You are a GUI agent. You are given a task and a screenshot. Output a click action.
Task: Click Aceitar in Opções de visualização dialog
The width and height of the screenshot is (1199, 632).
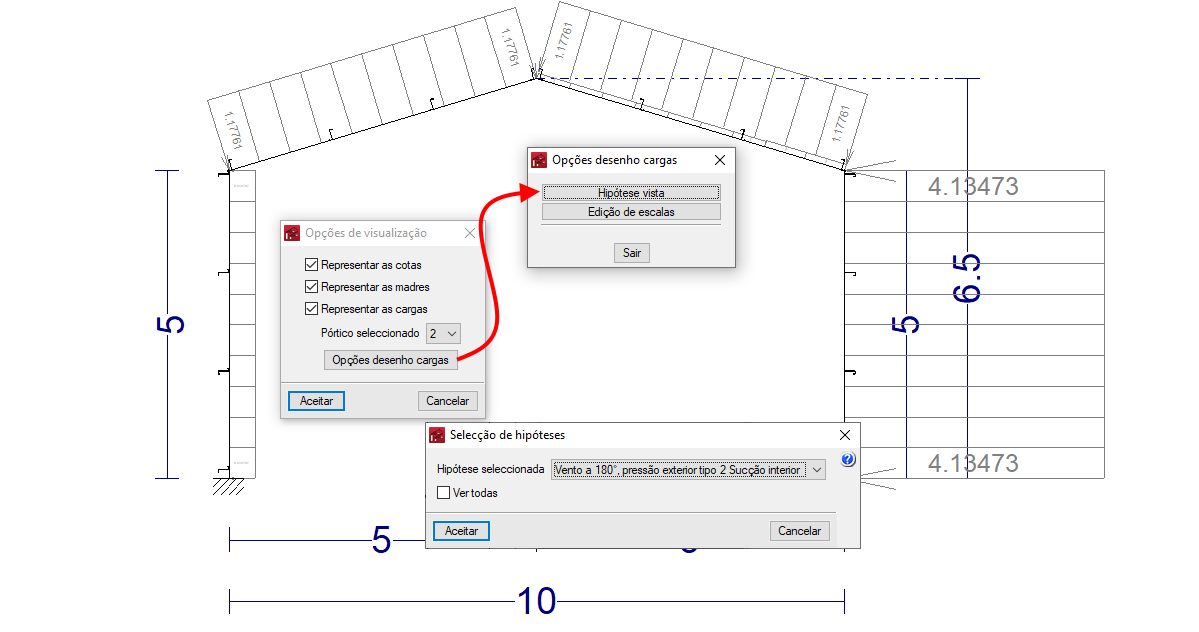point(317,400)
